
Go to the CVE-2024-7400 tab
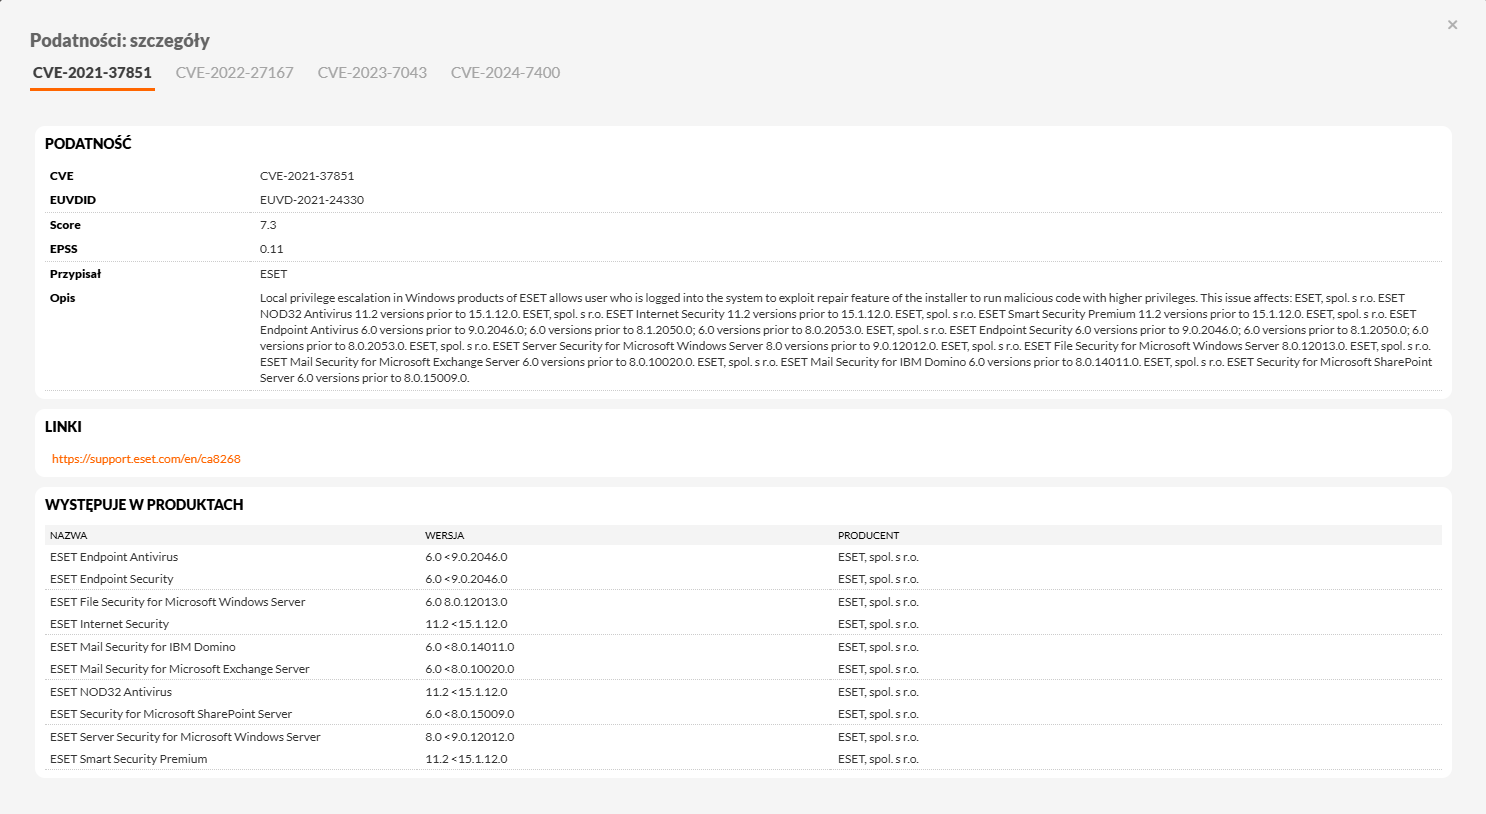pos(505,73)
